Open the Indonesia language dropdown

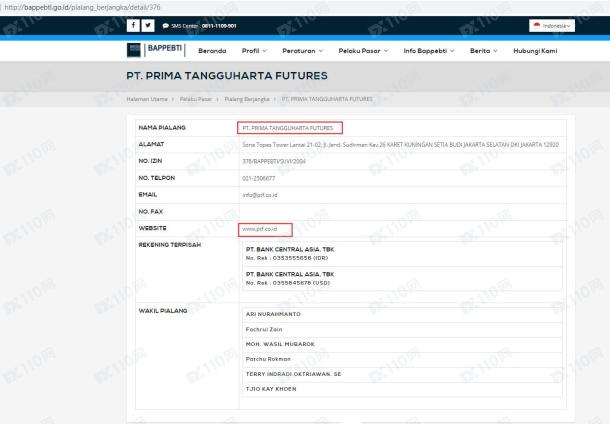click(x=552, y=26)
